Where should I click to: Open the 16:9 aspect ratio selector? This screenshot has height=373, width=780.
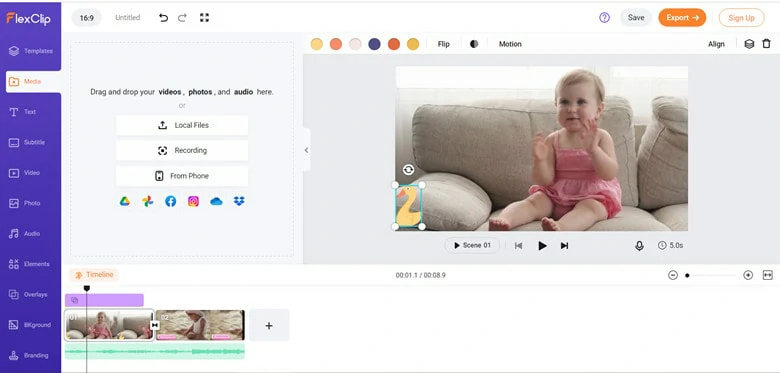[x=87, y=18]
